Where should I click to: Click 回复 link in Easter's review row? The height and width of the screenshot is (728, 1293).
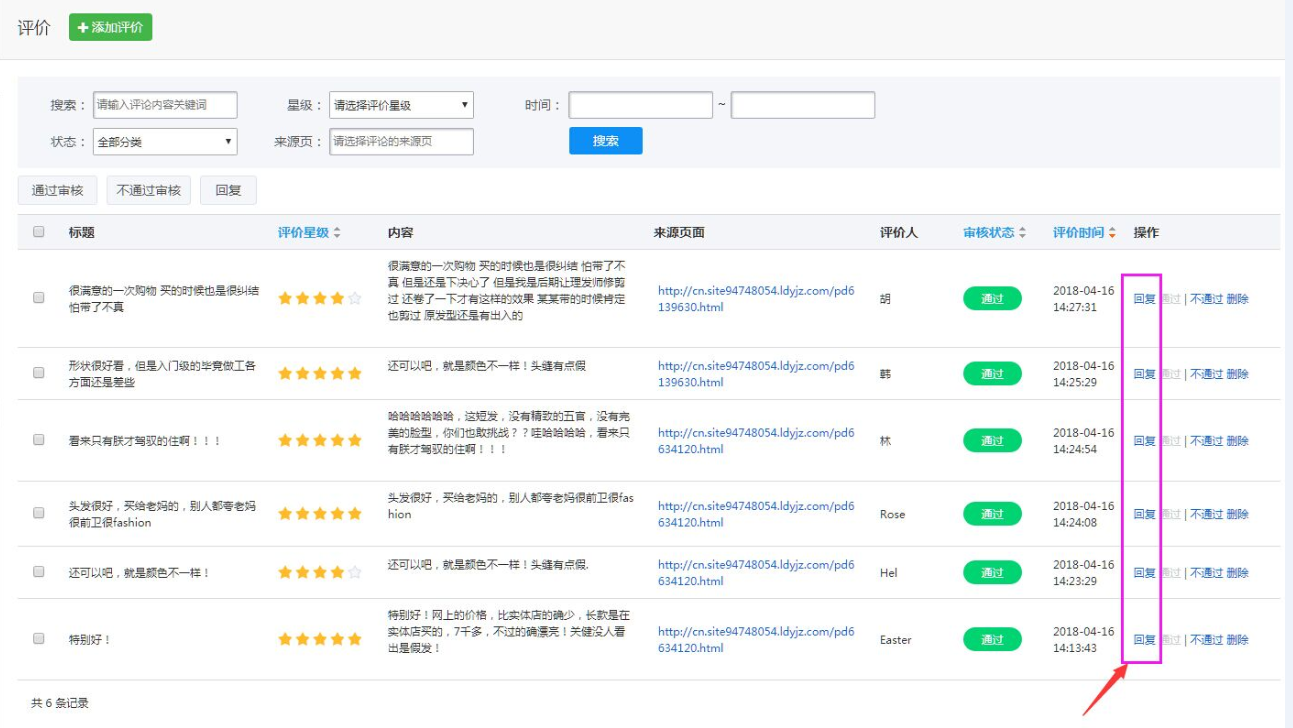1144,640
